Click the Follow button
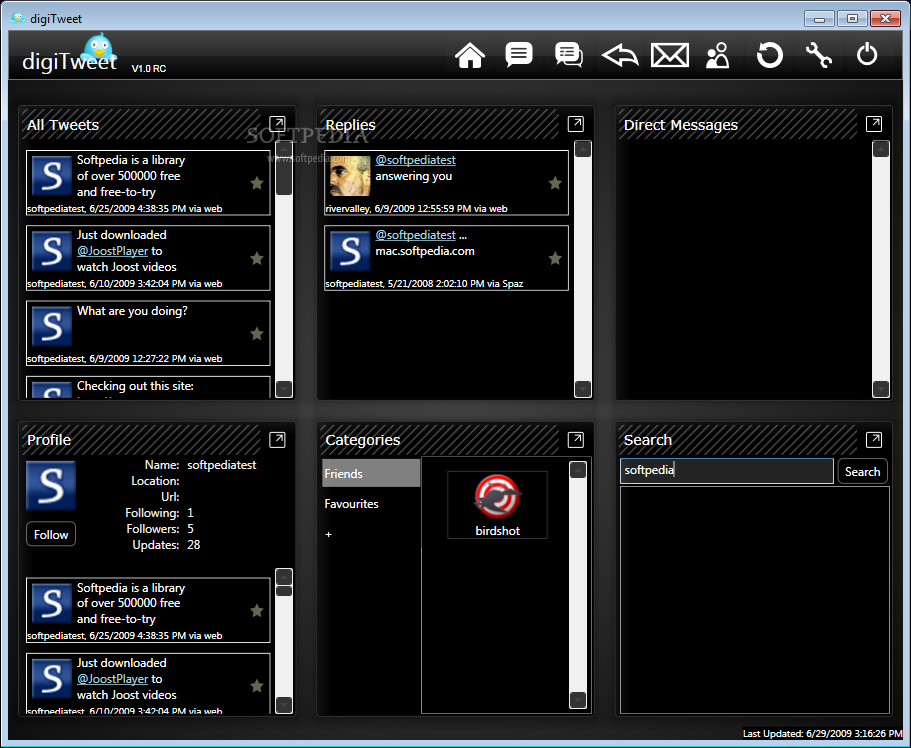The width and height of the screenshot is (911, 748). tap(51, 534)
